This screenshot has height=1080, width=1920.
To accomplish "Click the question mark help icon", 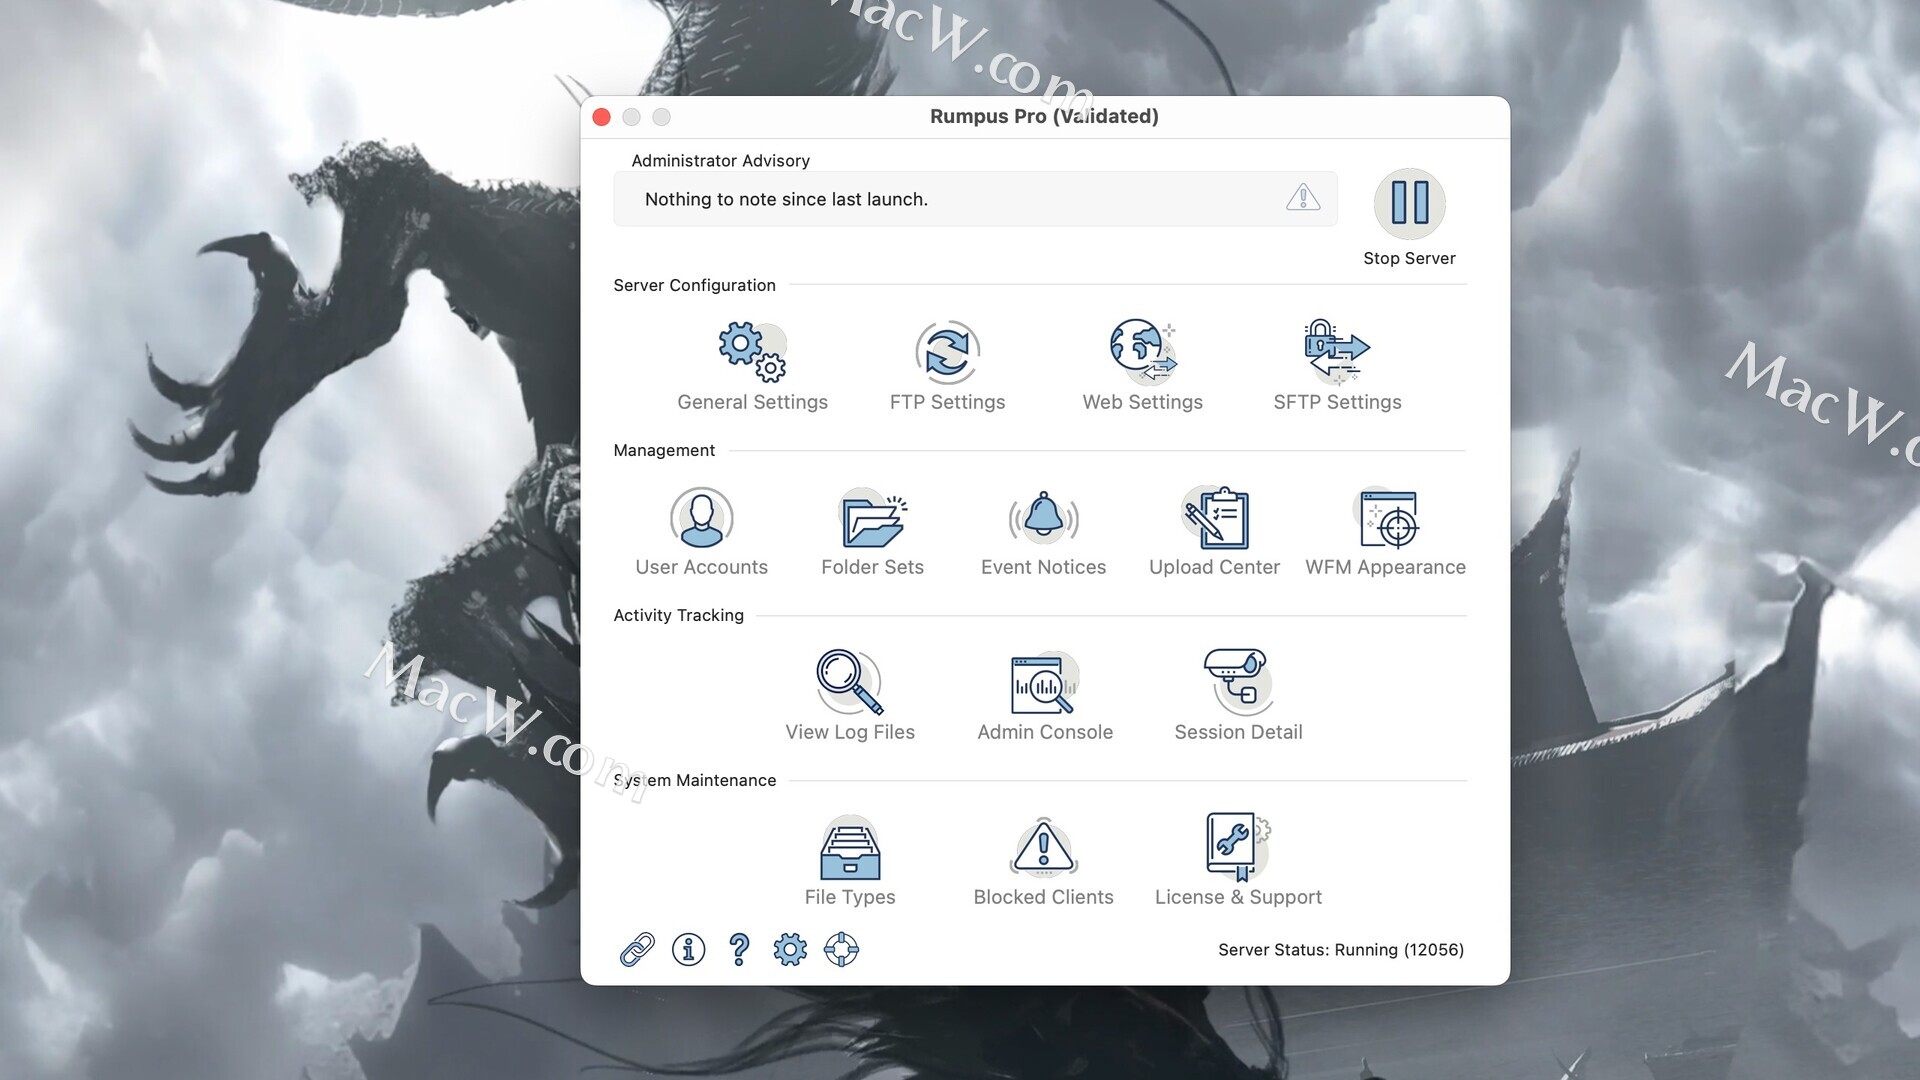I will tap(739, 949).
